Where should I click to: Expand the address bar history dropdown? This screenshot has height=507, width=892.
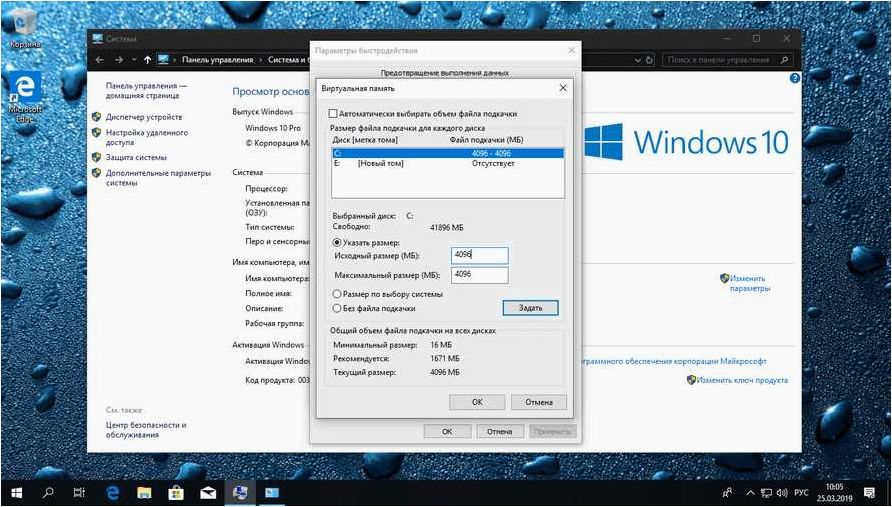(x=637, y=60)
